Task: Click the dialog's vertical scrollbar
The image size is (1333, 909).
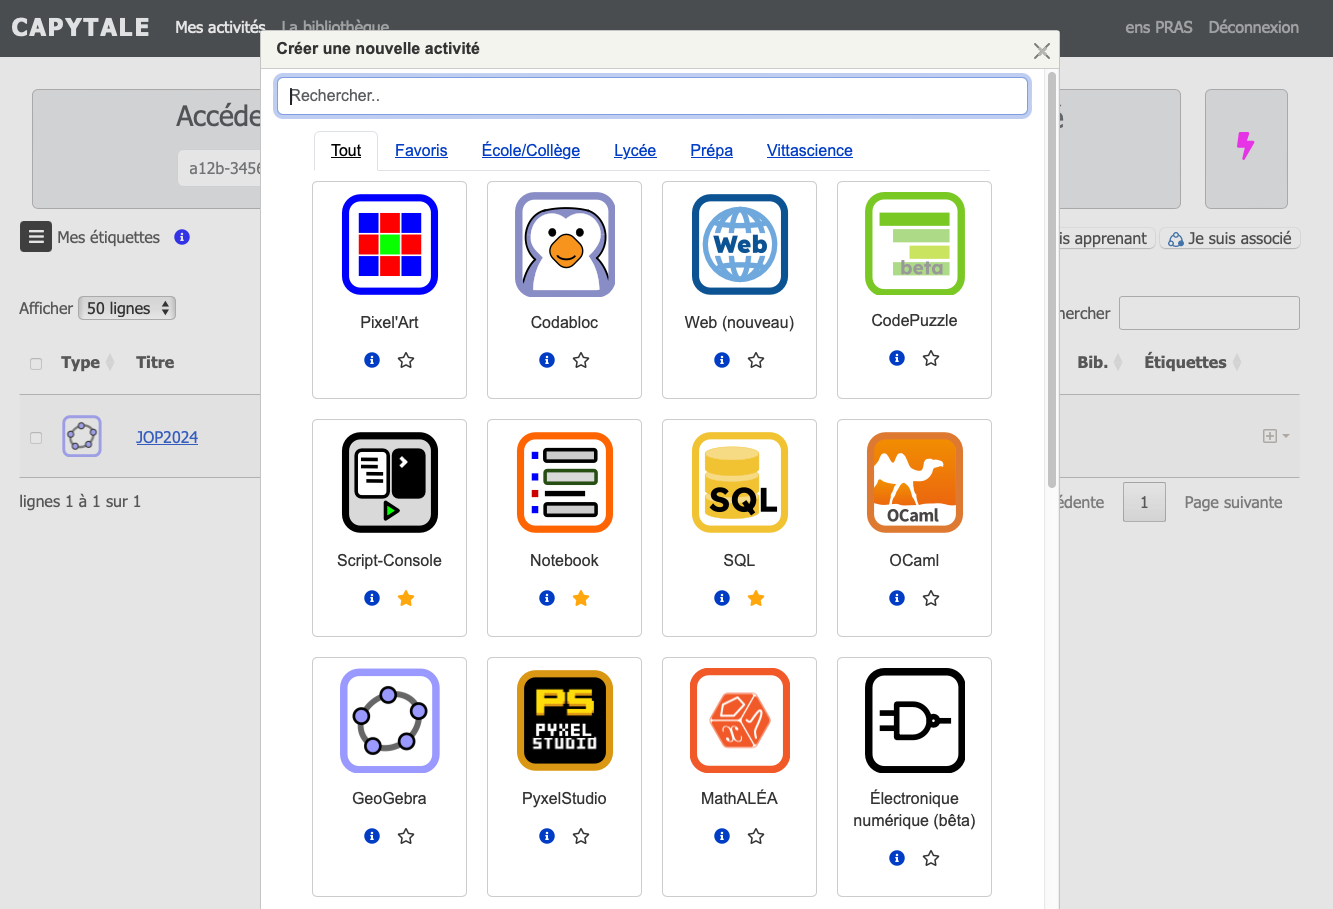Action: click(1051, 280)
